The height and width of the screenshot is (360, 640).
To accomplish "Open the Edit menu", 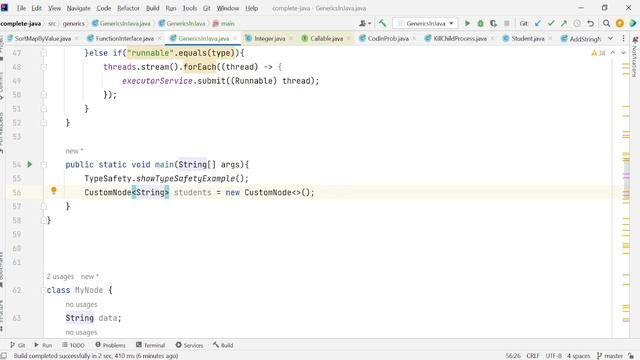I will point(37,8).
